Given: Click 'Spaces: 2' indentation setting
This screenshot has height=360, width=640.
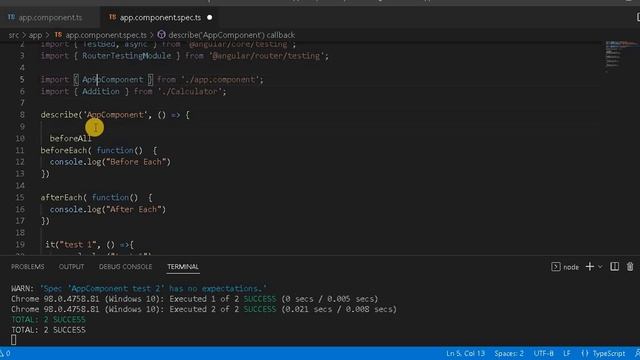Looking at the screenshot, I should (x=509, y=353).
